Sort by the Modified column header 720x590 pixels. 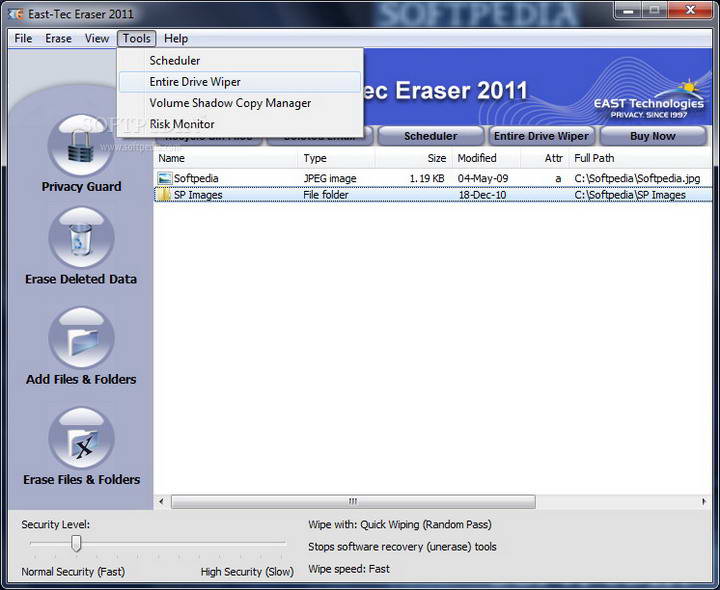coord(486,158)
